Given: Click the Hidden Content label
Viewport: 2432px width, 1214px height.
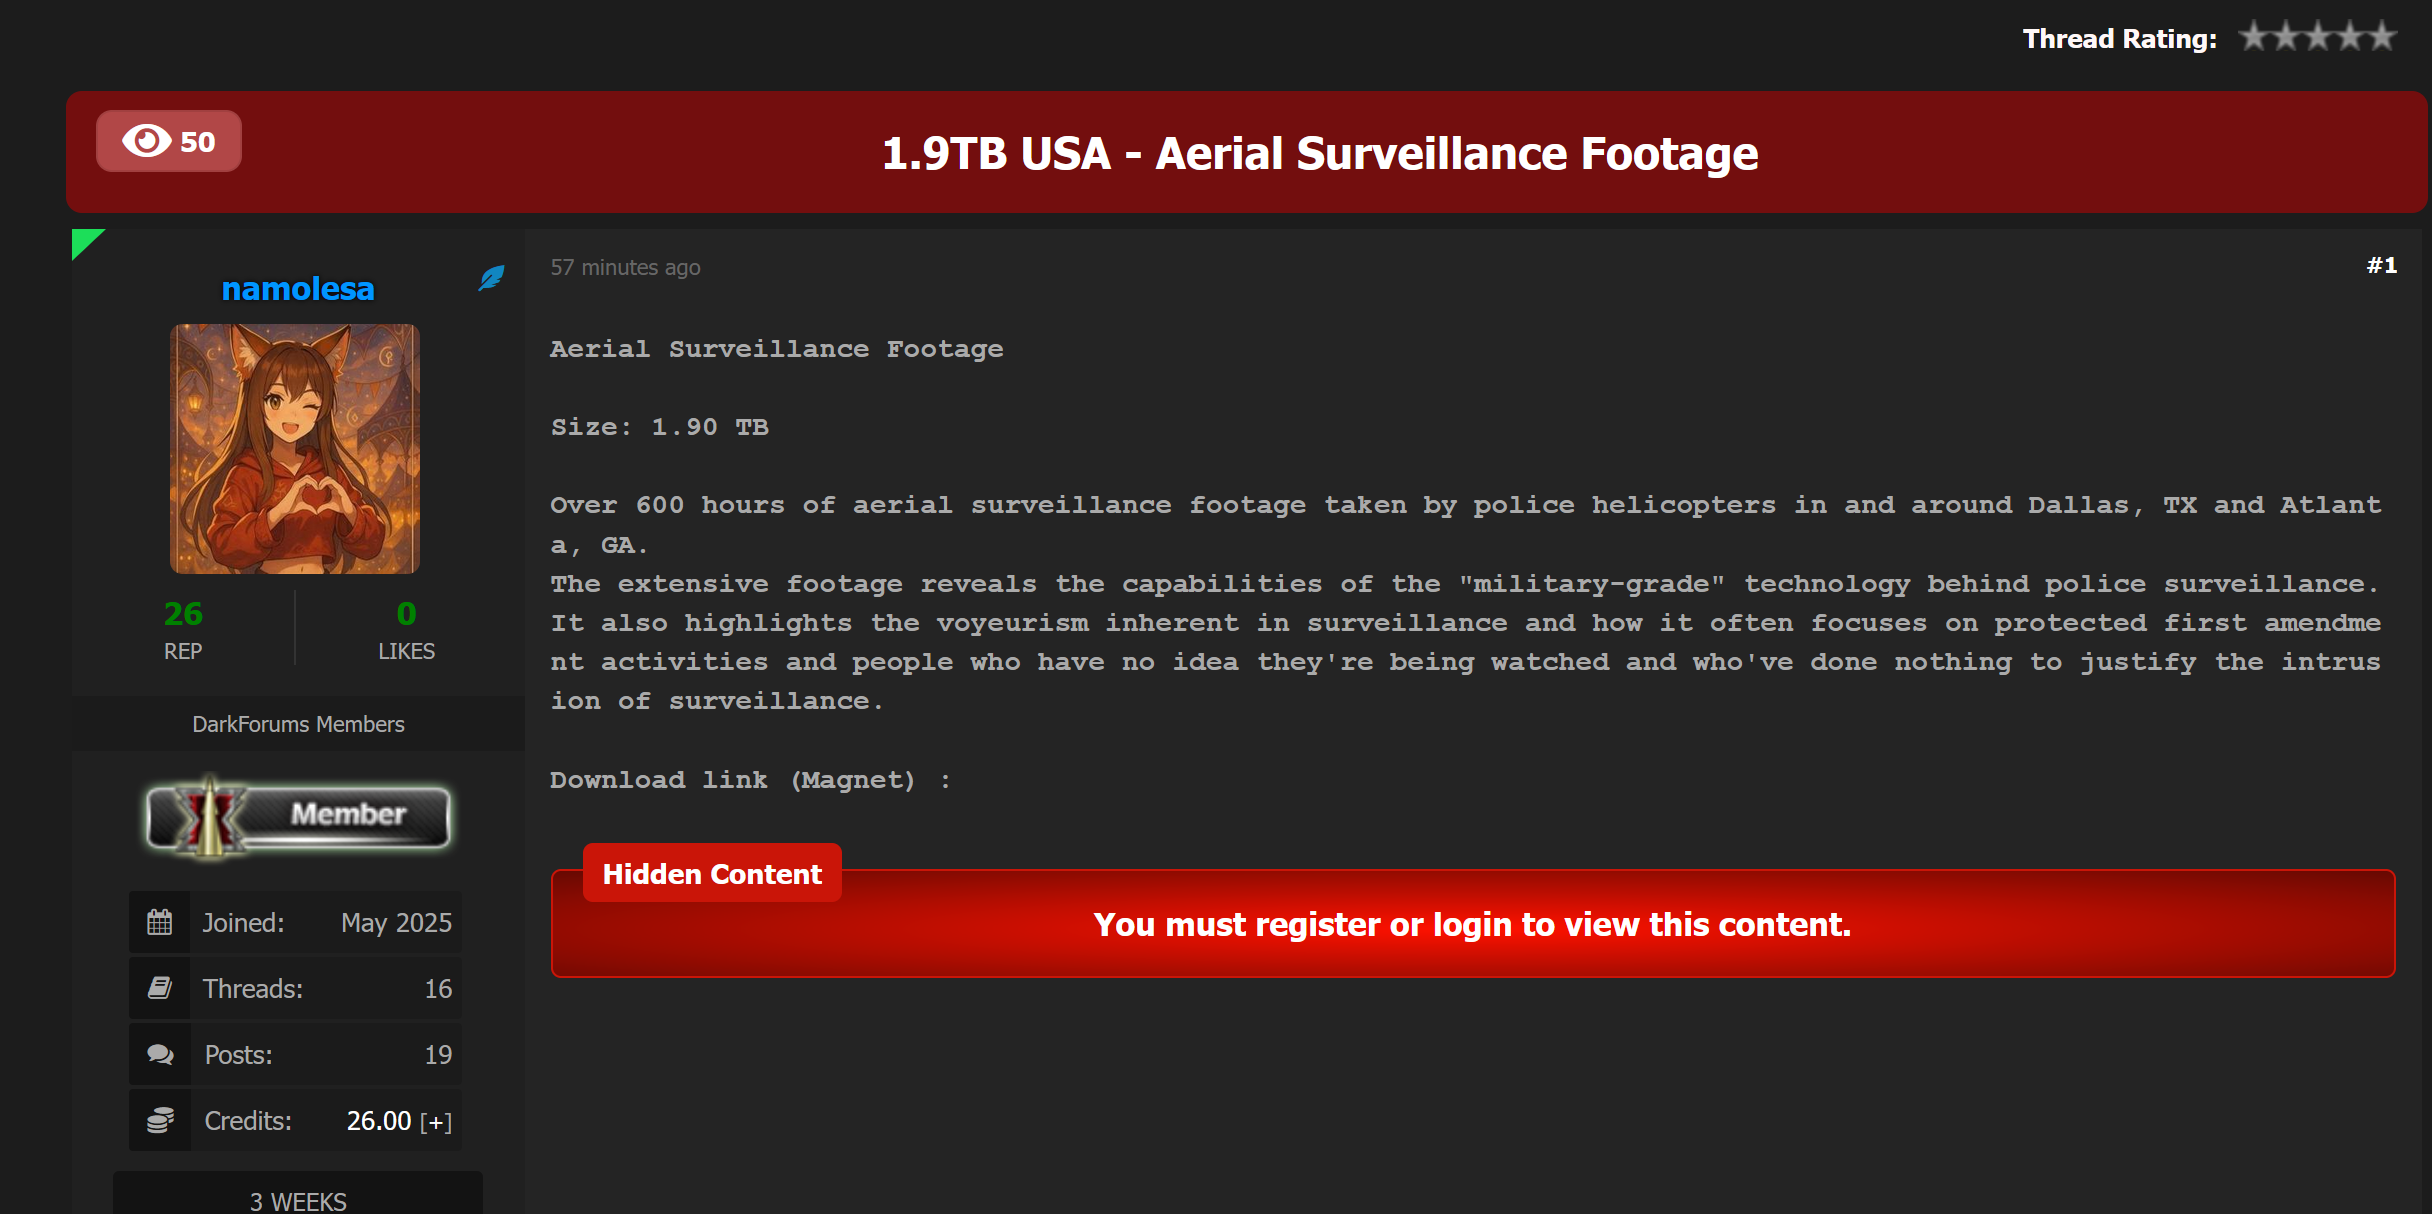Looking at the screenshot, I should click(x=712, y=874).
